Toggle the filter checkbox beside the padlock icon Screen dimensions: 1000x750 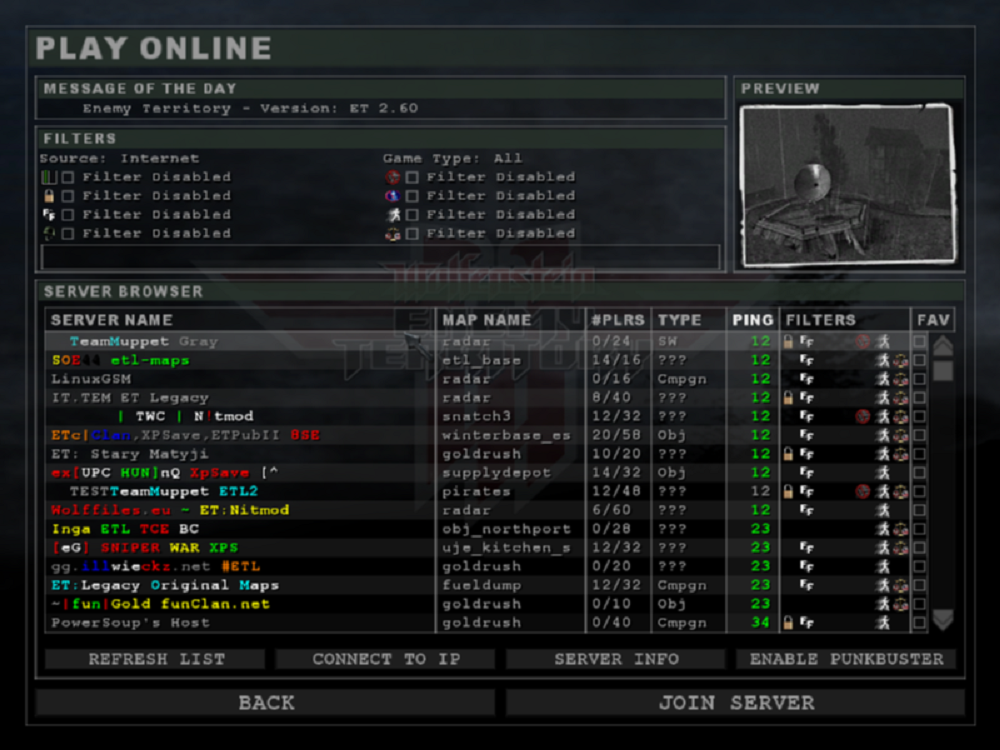point(68,196)
